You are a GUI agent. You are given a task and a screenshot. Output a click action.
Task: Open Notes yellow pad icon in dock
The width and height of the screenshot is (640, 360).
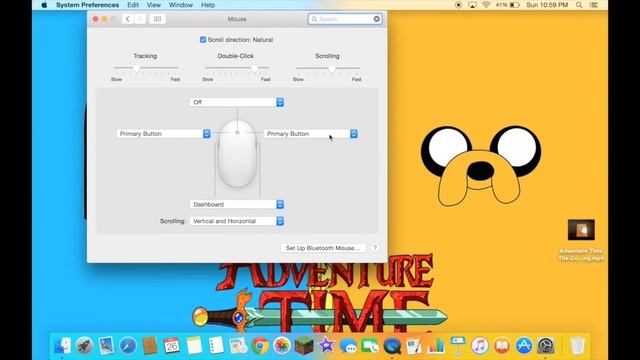tap(194, 346)
